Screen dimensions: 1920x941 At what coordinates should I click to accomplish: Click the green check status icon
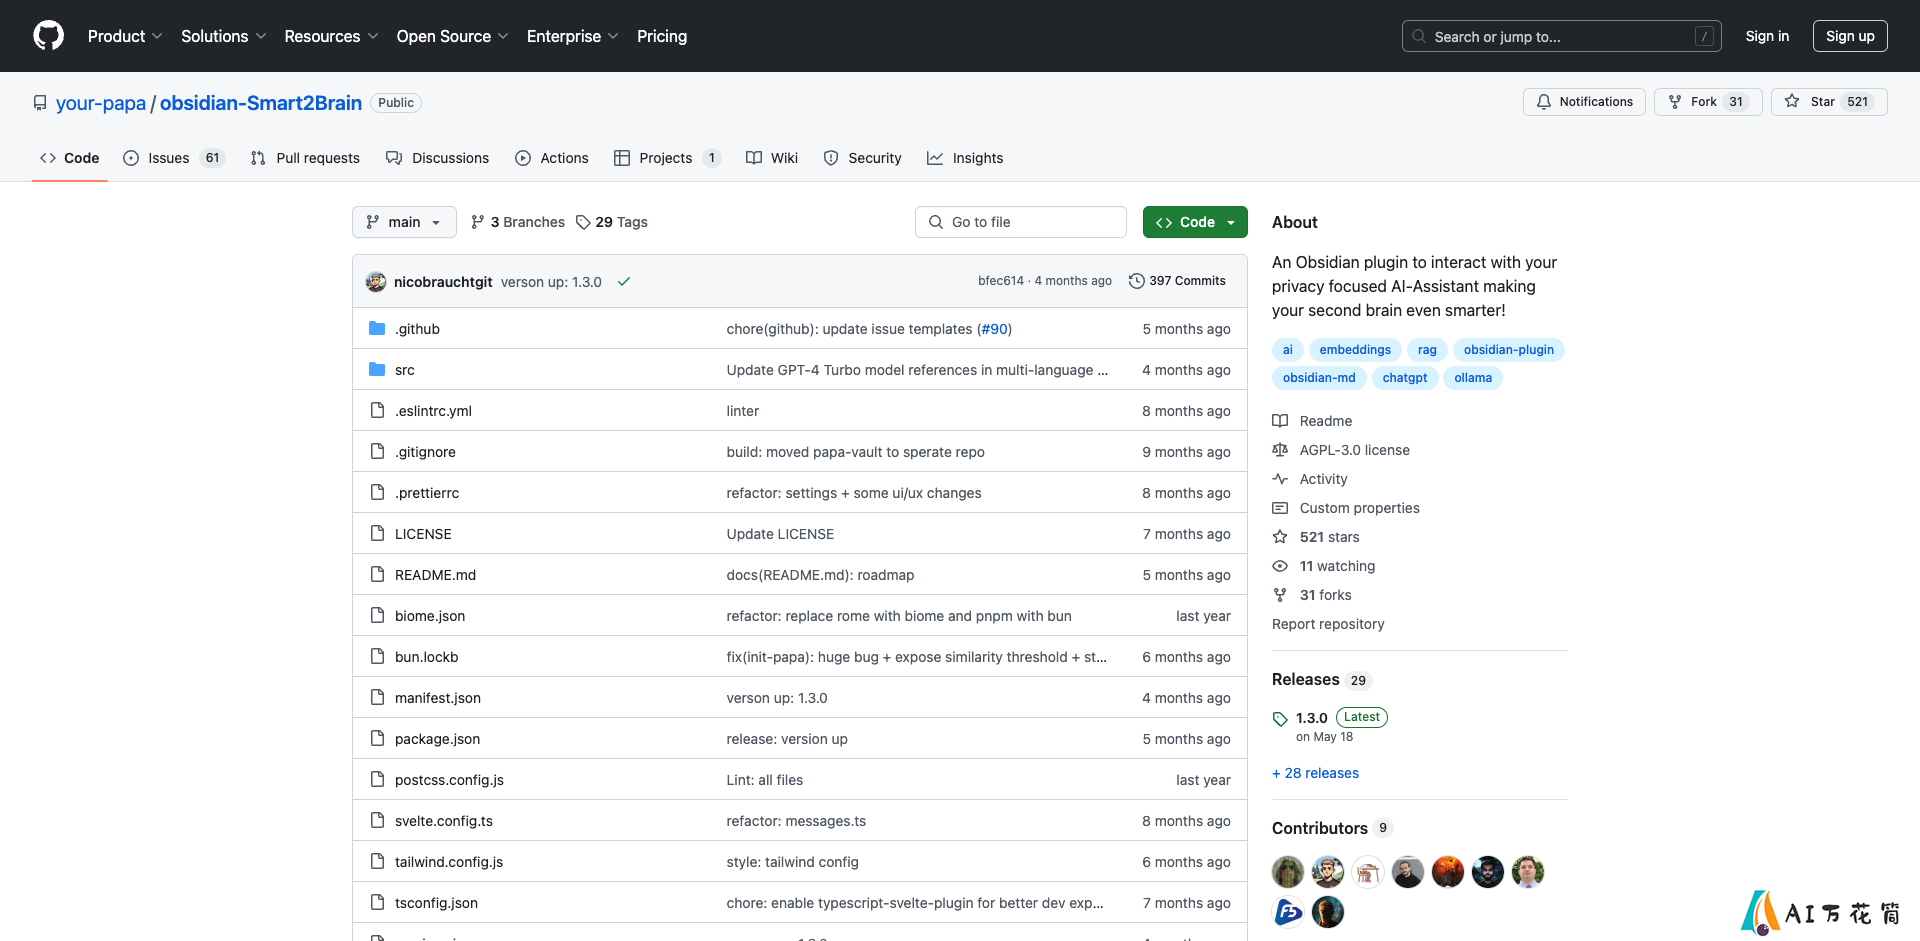point(624,281)
